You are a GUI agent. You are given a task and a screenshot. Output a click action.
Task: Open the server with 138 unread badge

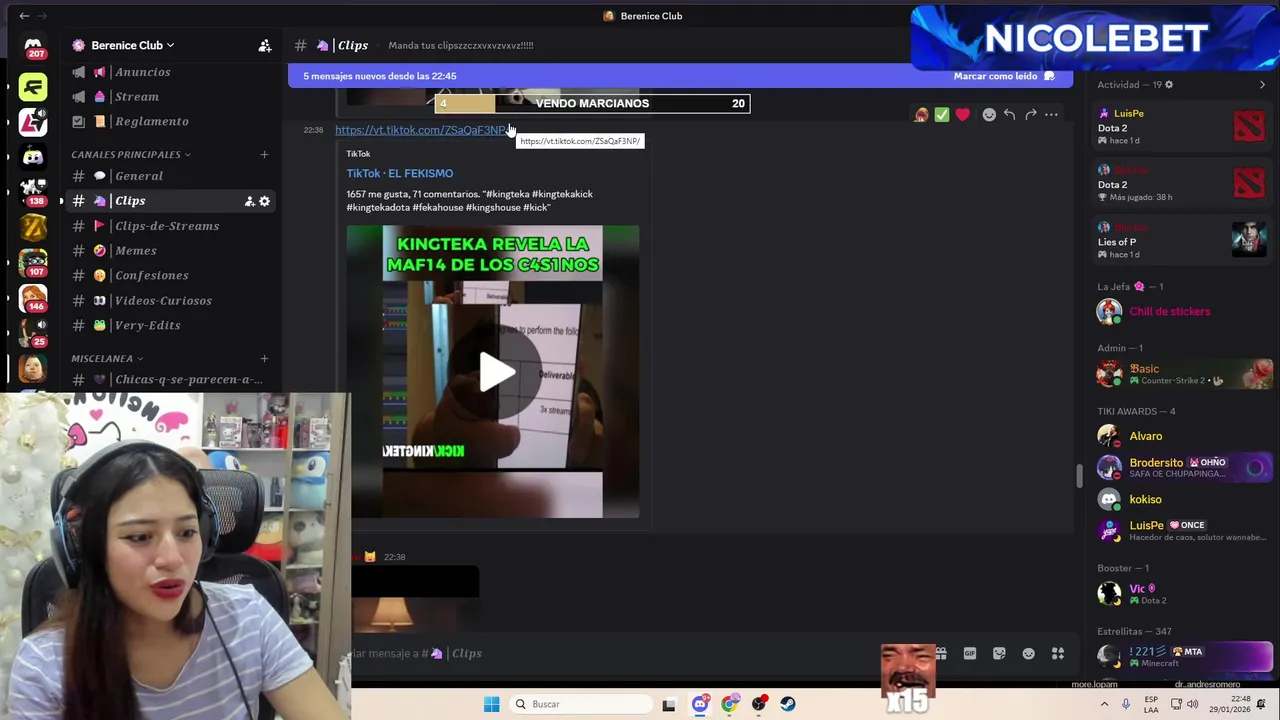click(33, 190)
